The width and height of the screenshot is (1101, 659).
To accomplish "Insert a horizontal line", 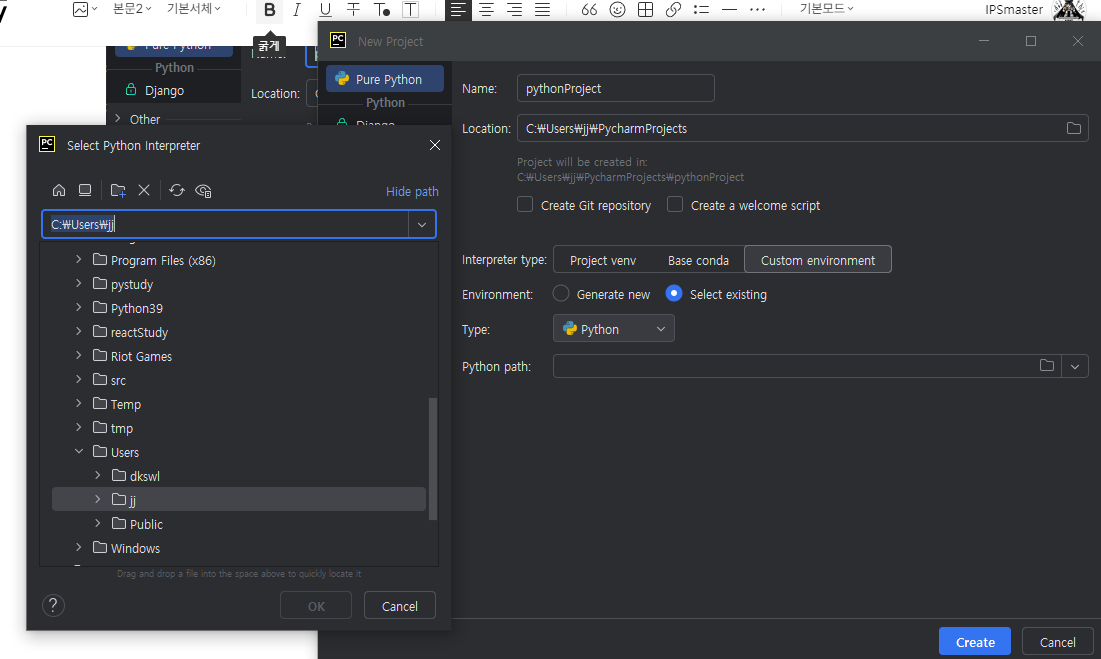I will pos(730,10).
